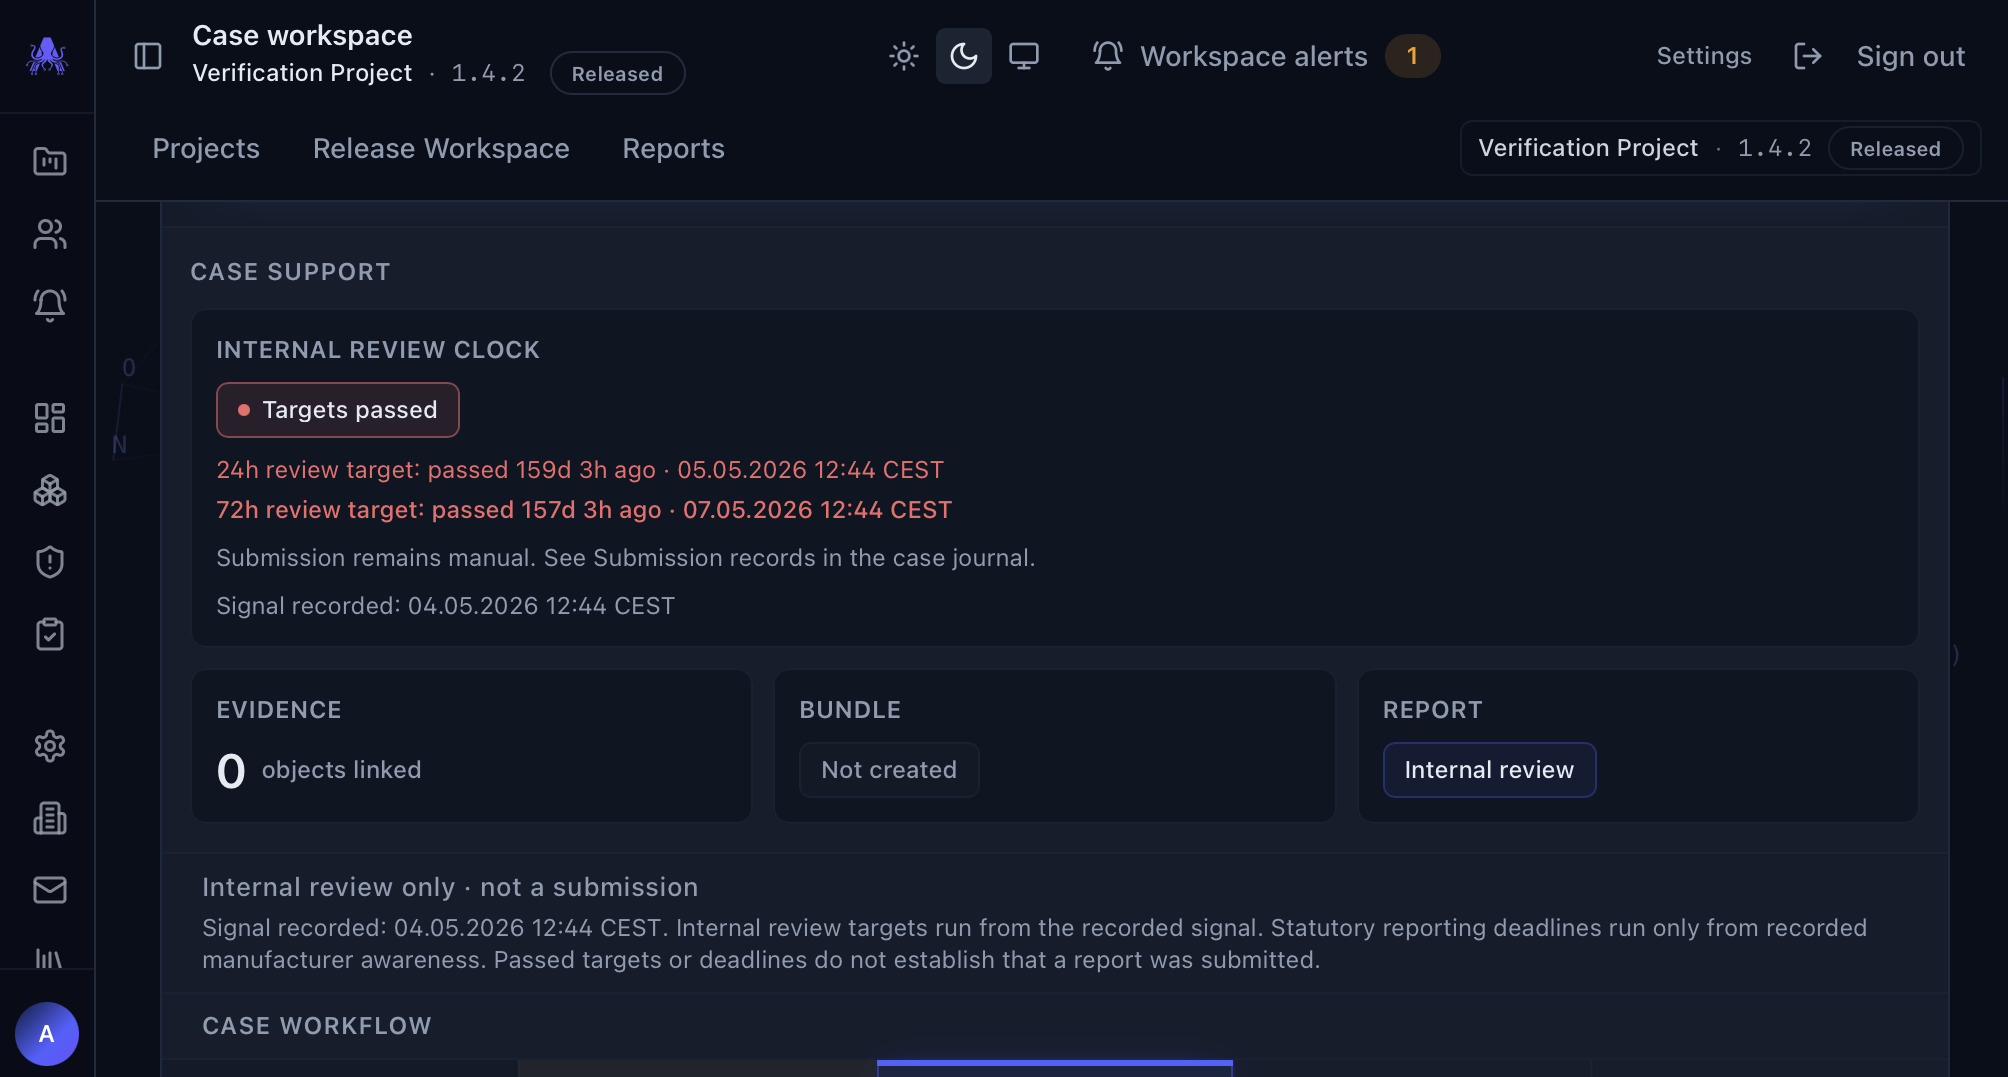This screenshot has height=1077, width=2008.
Task: Open project selector Verification Project 1.4.2
Action: [x=1720, y=148]
